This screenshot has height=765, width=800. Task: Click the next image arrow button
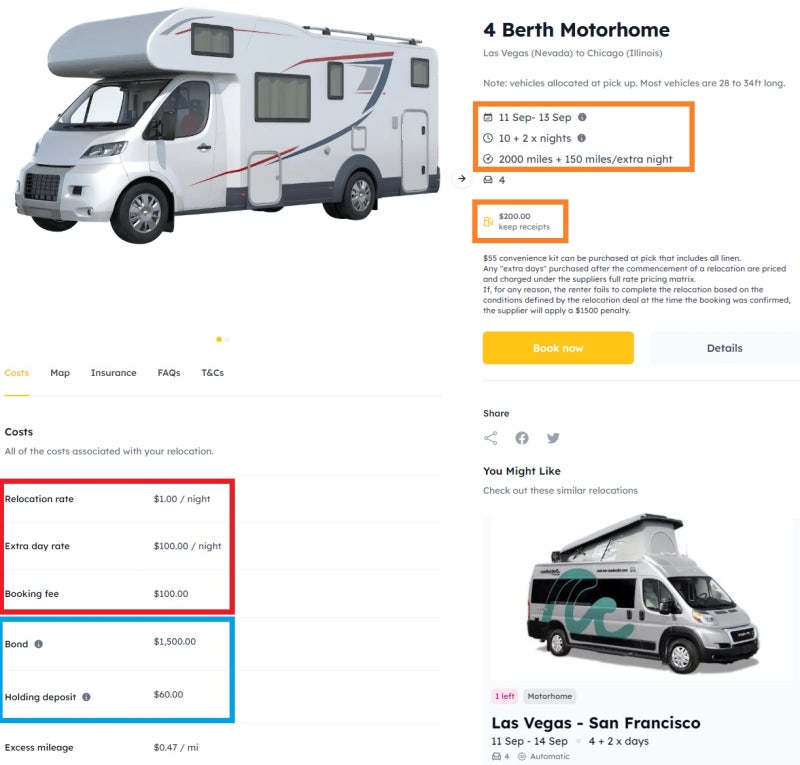pyautogui.click(x=461, y=179)
